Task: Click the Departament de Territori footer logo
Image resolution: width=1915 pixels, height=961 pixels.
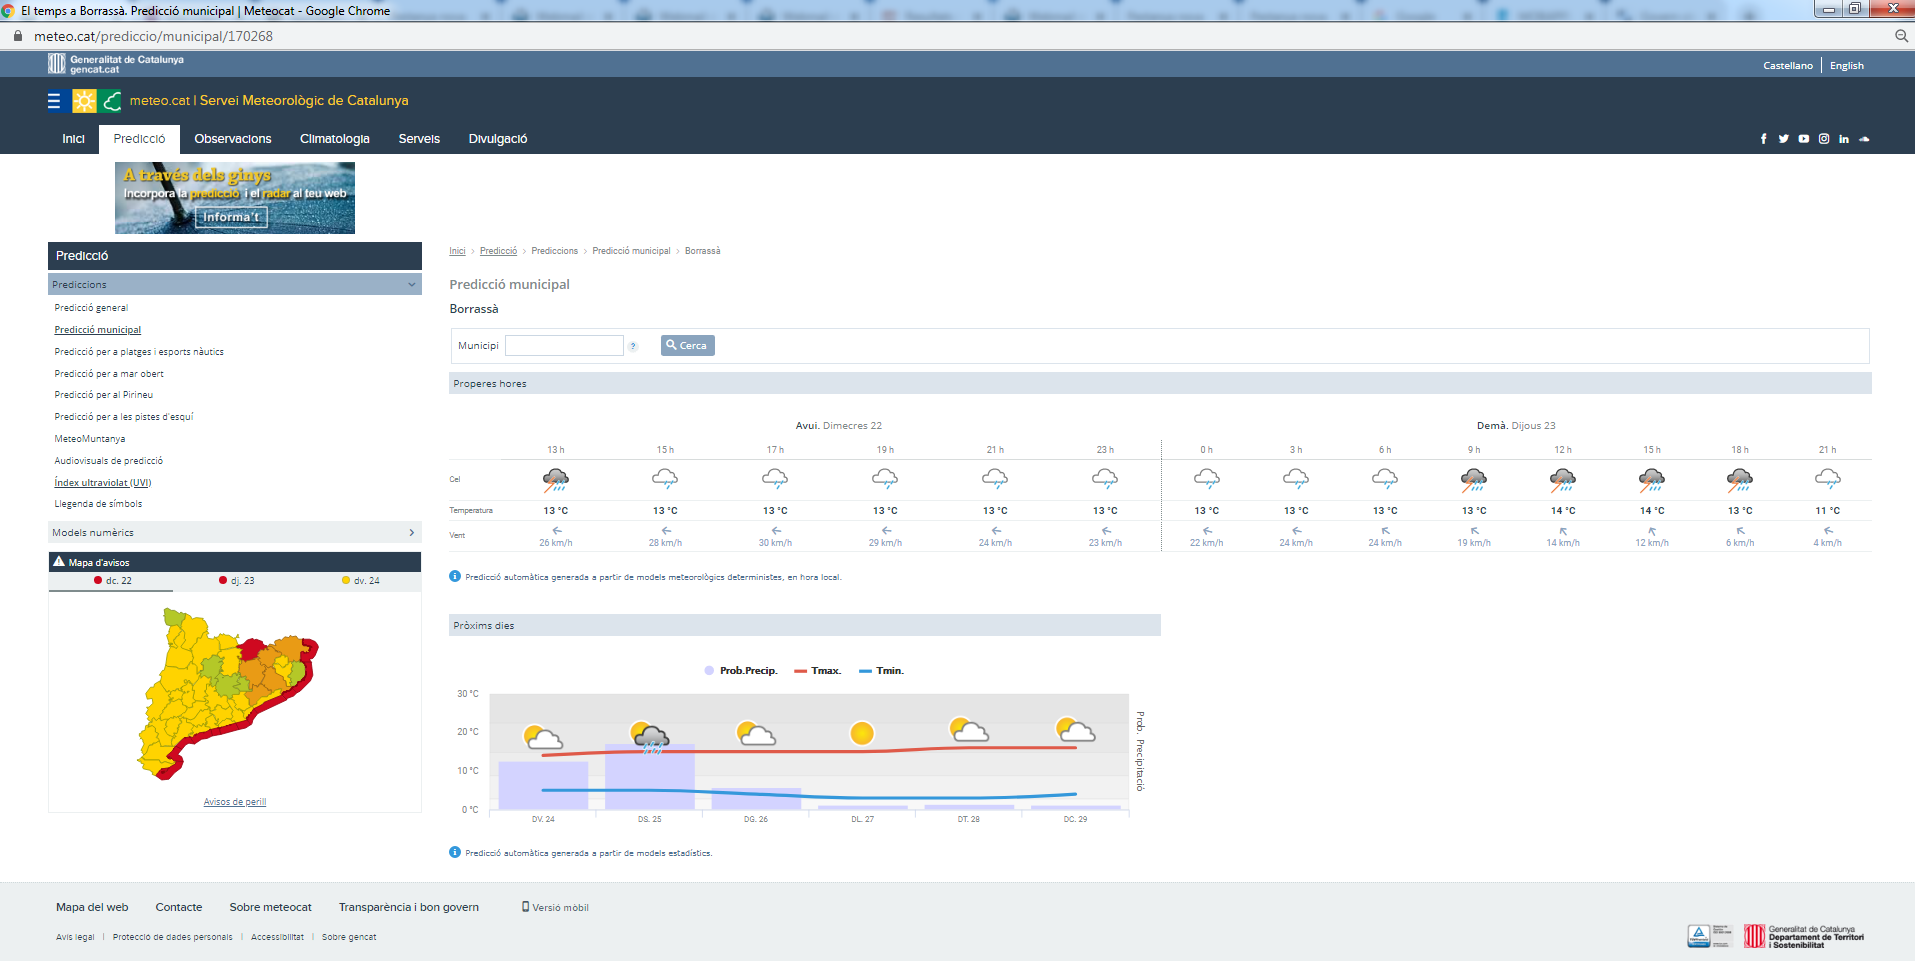Action: point(1804,936)
